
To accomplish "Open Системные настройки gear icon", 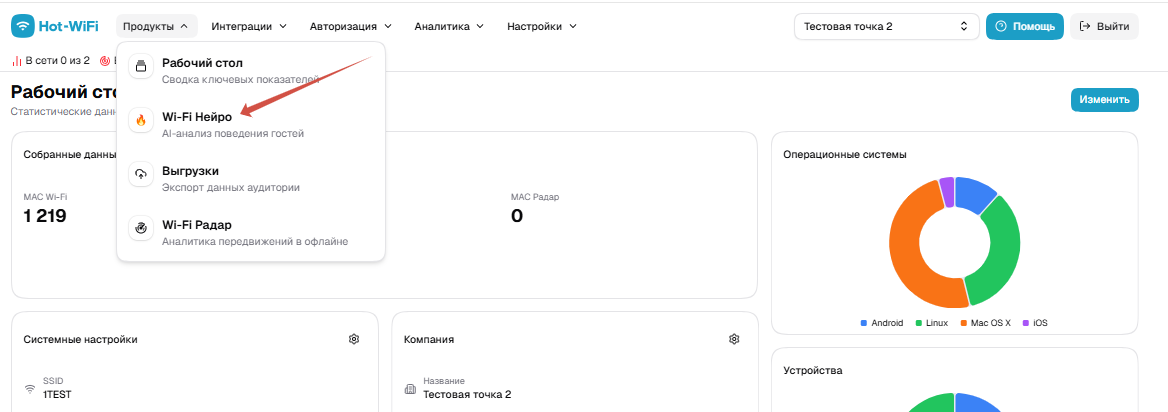I will coord(354,339).
